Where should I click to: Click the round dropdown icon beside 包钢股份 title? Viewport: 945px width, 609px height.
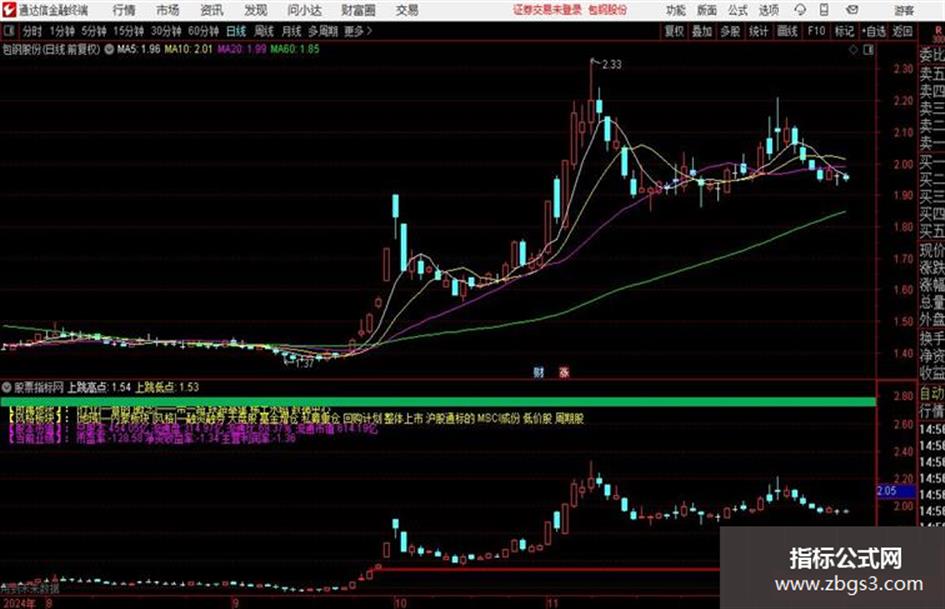[108, 49]
